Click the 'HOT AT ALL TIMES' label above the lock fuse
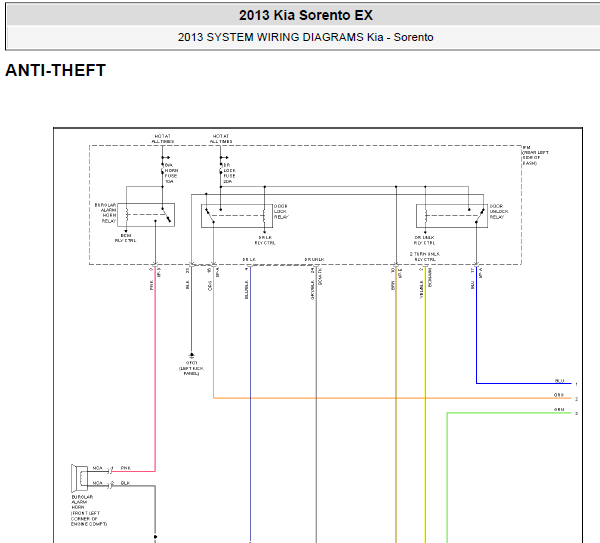Screen dimensions: 600x543 (221, 139)
